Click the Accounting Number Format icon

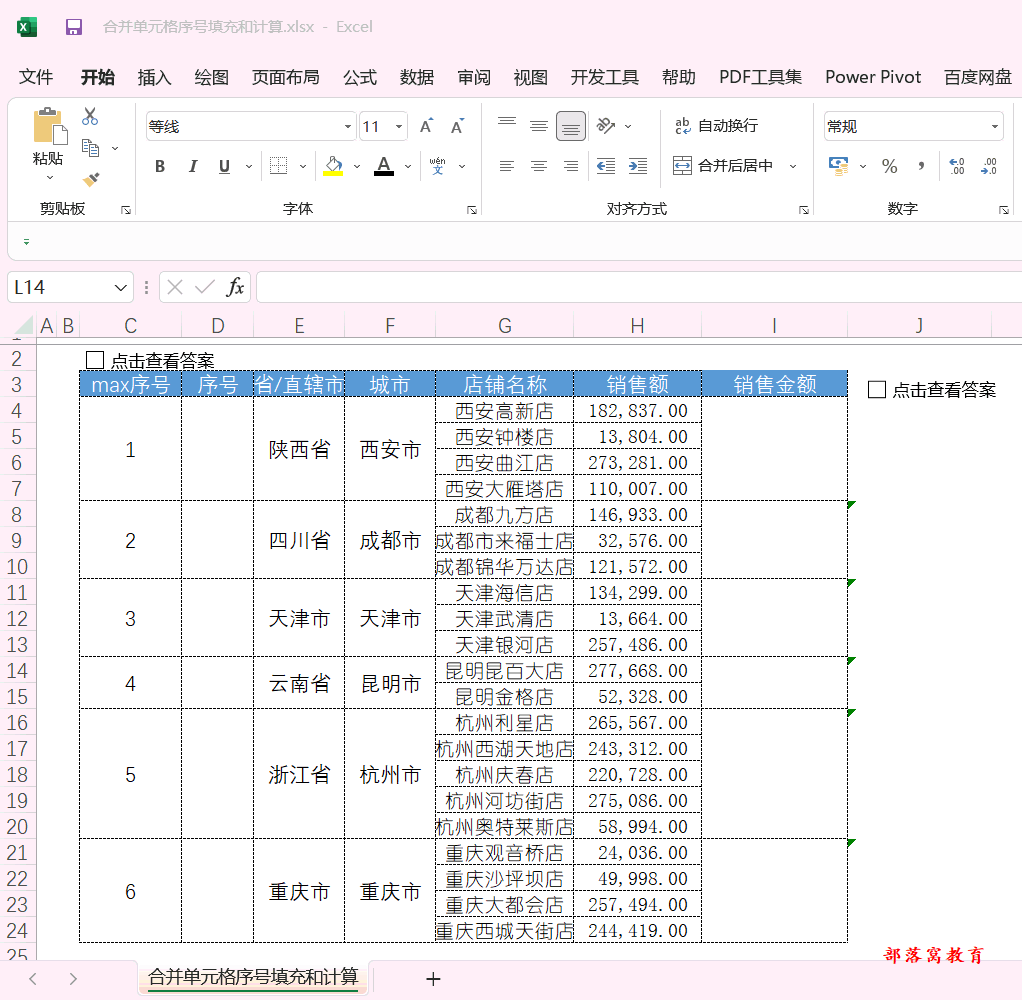tap(838, 166)
